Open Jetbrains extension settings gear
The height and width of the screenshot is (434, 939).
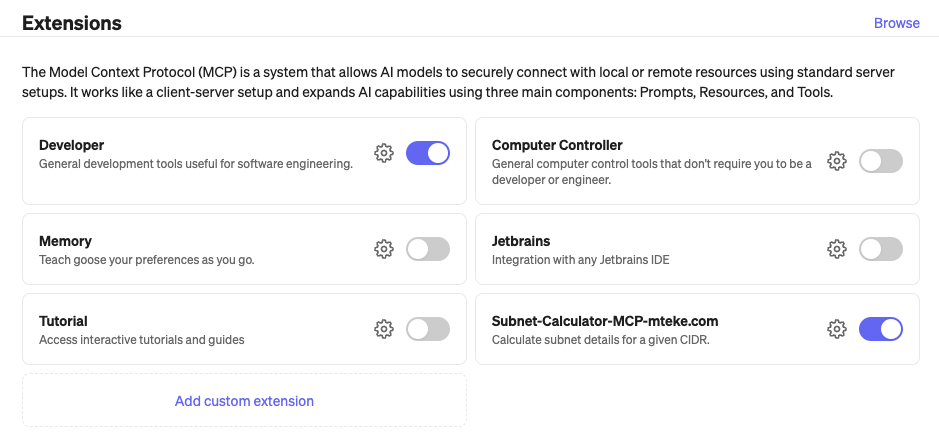837,249
